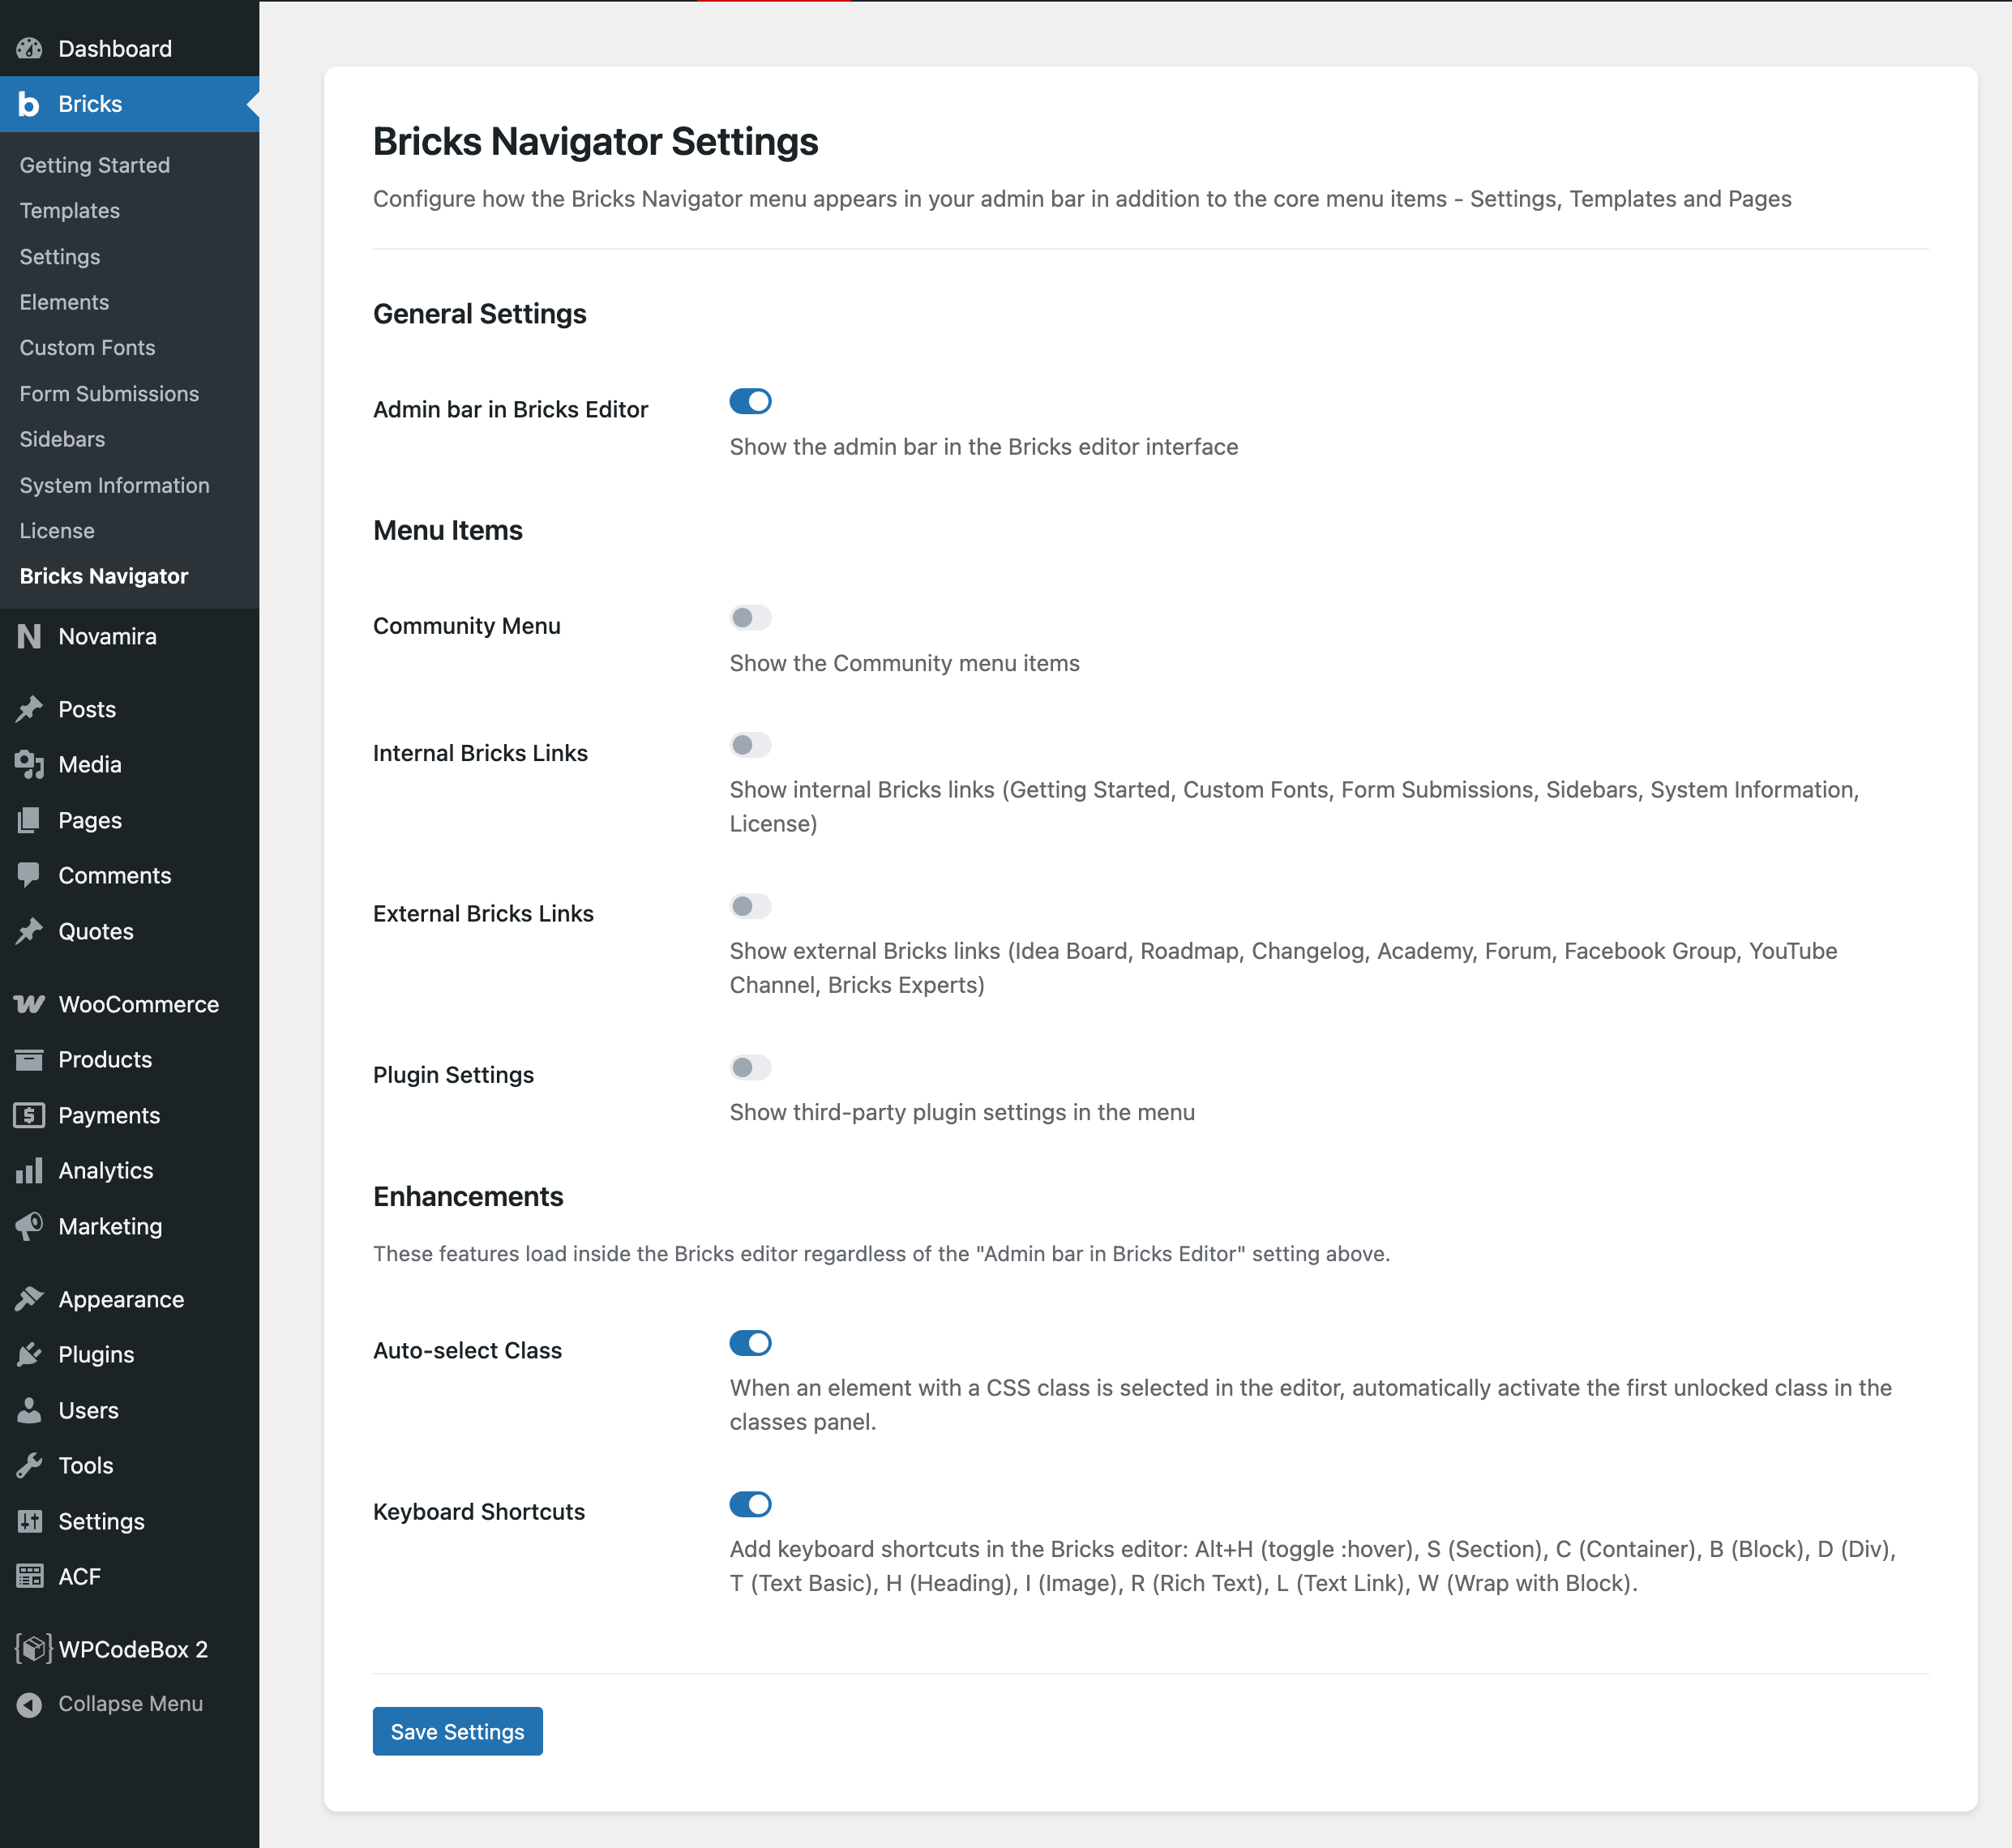Click the 'Enhancements' heading
Image resolution: width=2012 pixels, height=1848 pixels.
468,1197
